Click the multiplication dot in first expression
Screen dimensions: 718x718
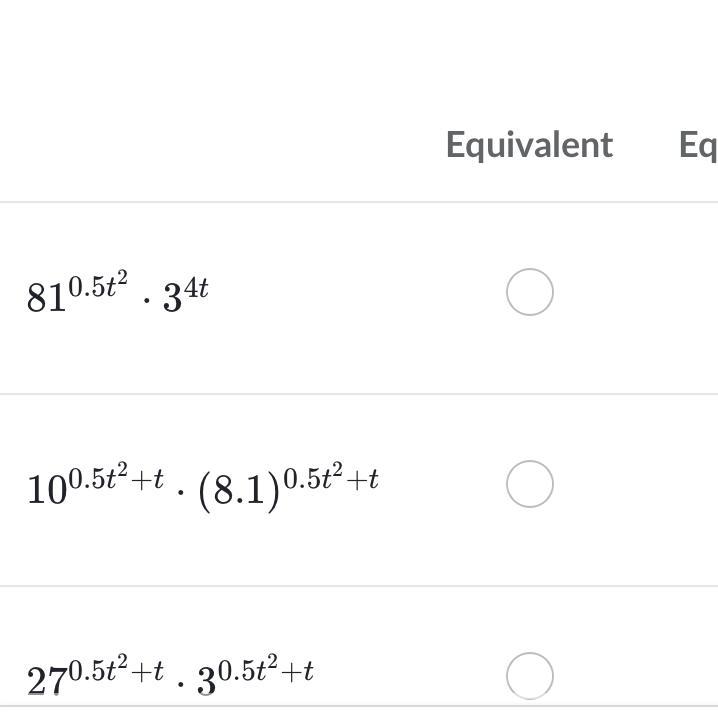(x=146, y=300)
